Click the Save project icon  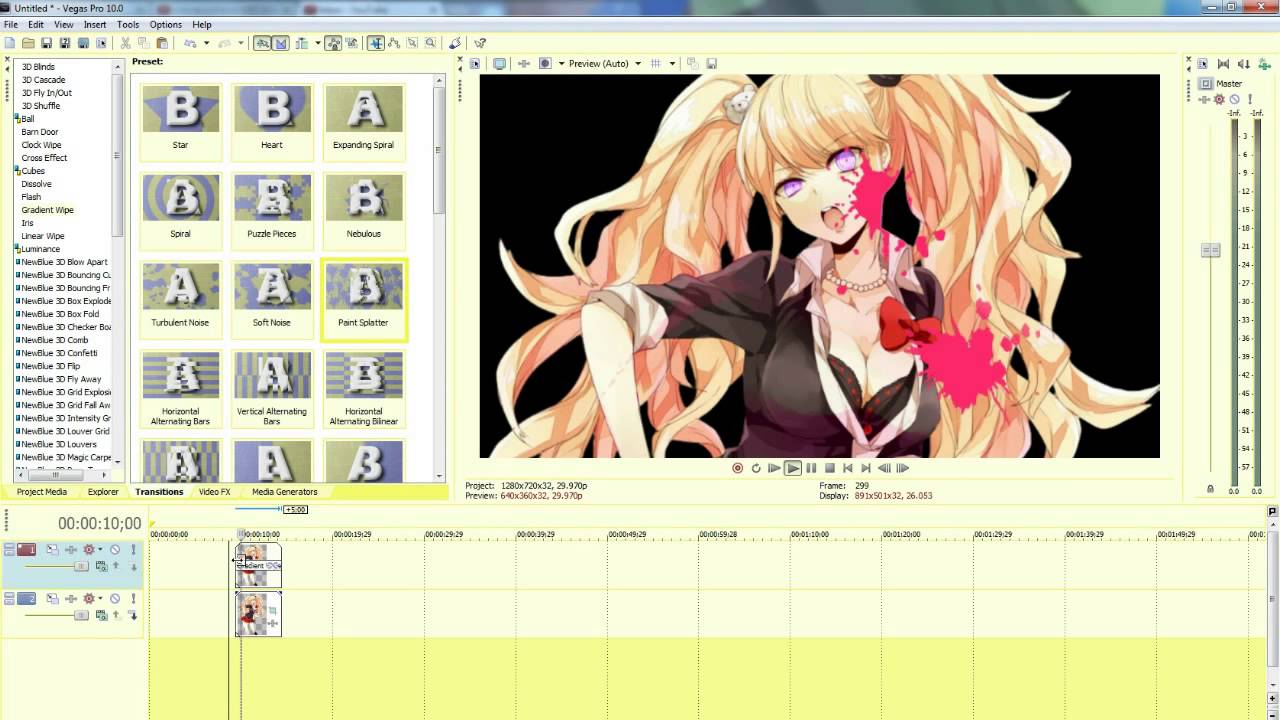(46, 43)
